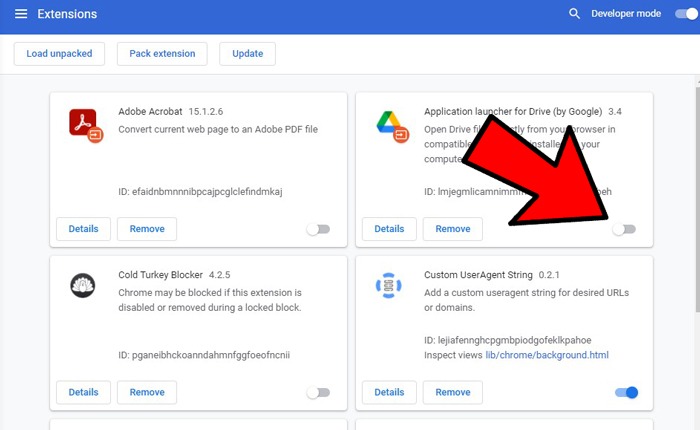700x430 pixels.
Task: Click "Convert current web page" description text
Action: (x=218, y=129)
